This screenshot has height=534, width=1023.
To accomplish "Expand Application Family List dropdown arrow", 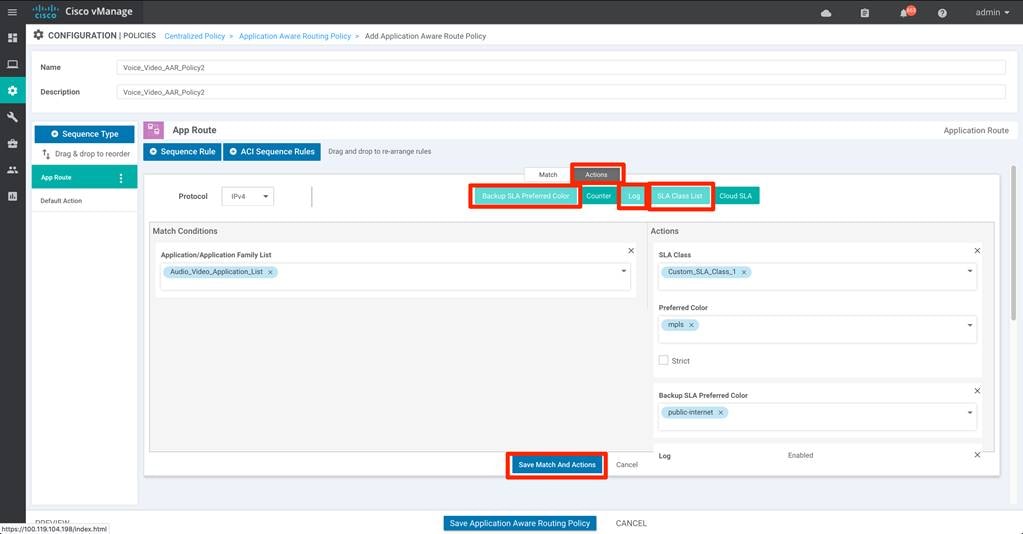I will pos(624,271).
